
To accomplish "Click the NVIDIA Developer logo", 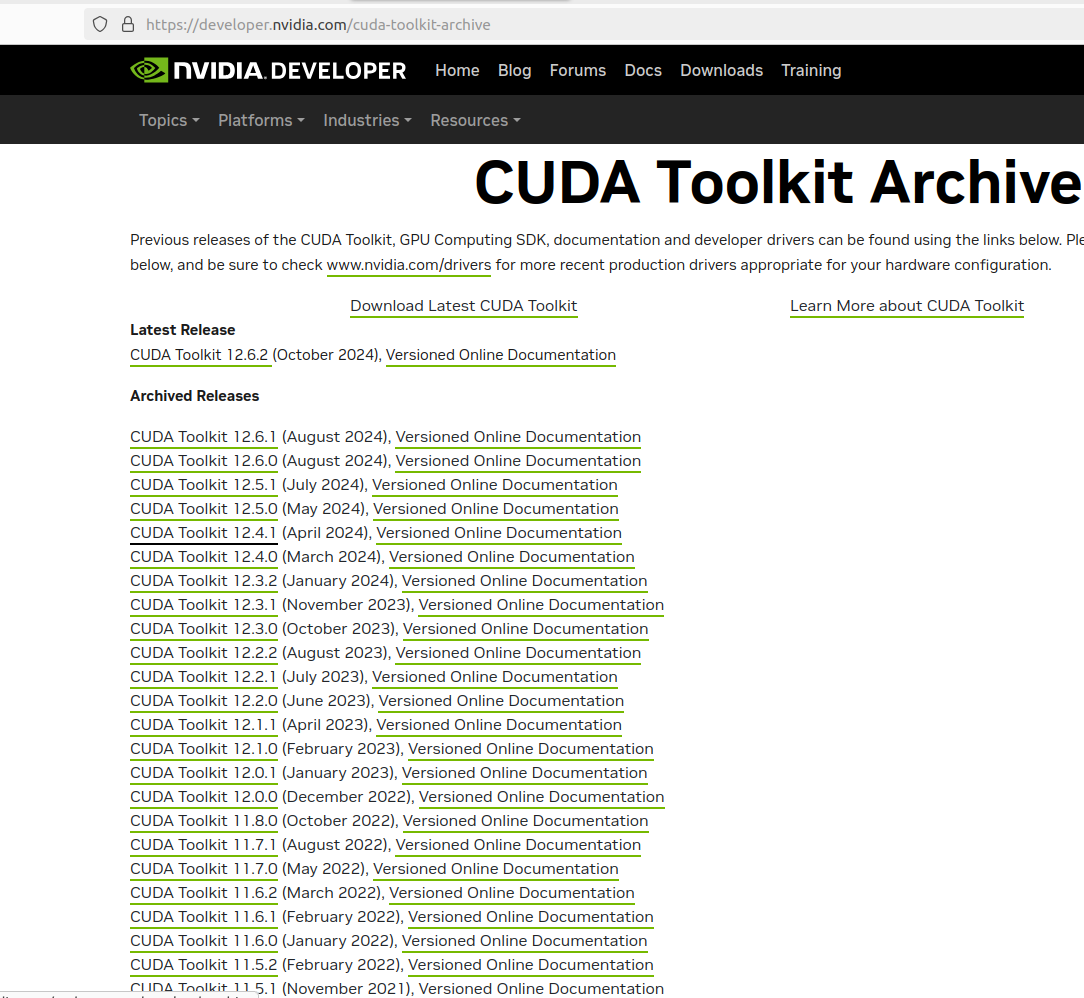I will point(268,70).
